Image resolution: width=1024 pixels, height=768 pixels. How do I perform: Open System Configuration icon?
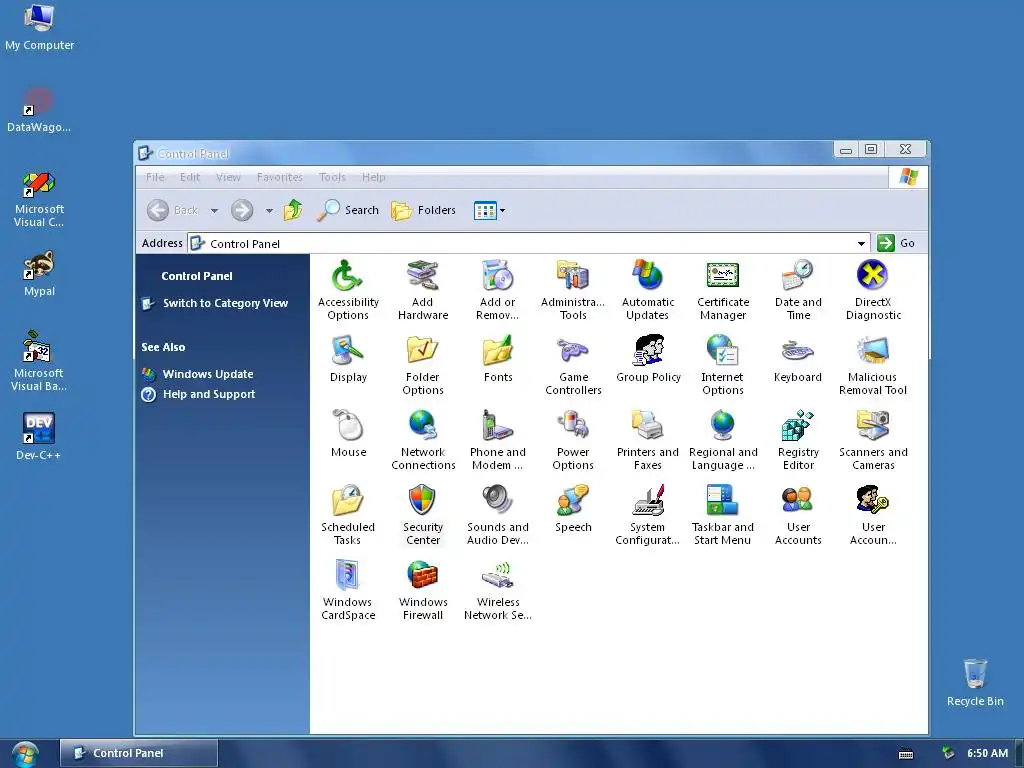pyautogui.click(x=648, y=515)
